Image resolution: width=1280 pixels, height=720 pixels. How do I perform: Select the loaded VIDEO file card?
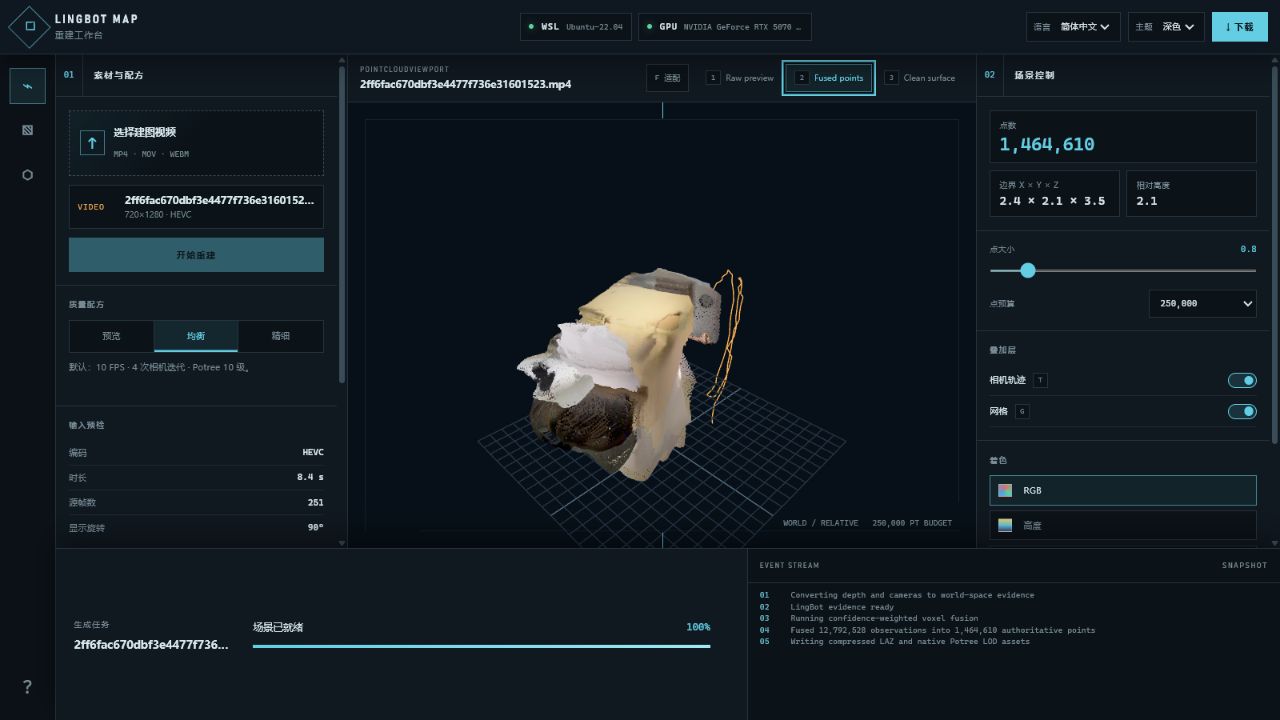tap(196, 207)
